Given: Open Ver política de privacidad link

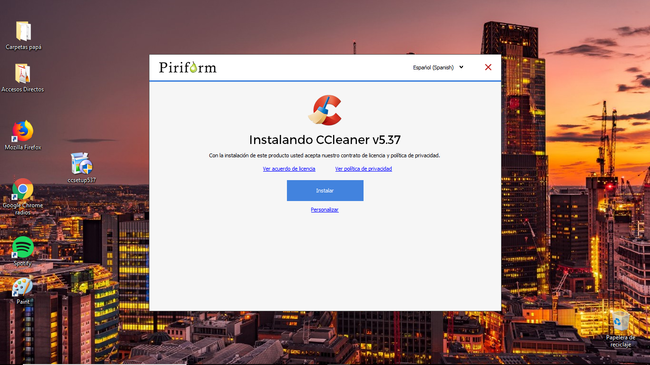Looking at the screenshot, I should (363, 169).
